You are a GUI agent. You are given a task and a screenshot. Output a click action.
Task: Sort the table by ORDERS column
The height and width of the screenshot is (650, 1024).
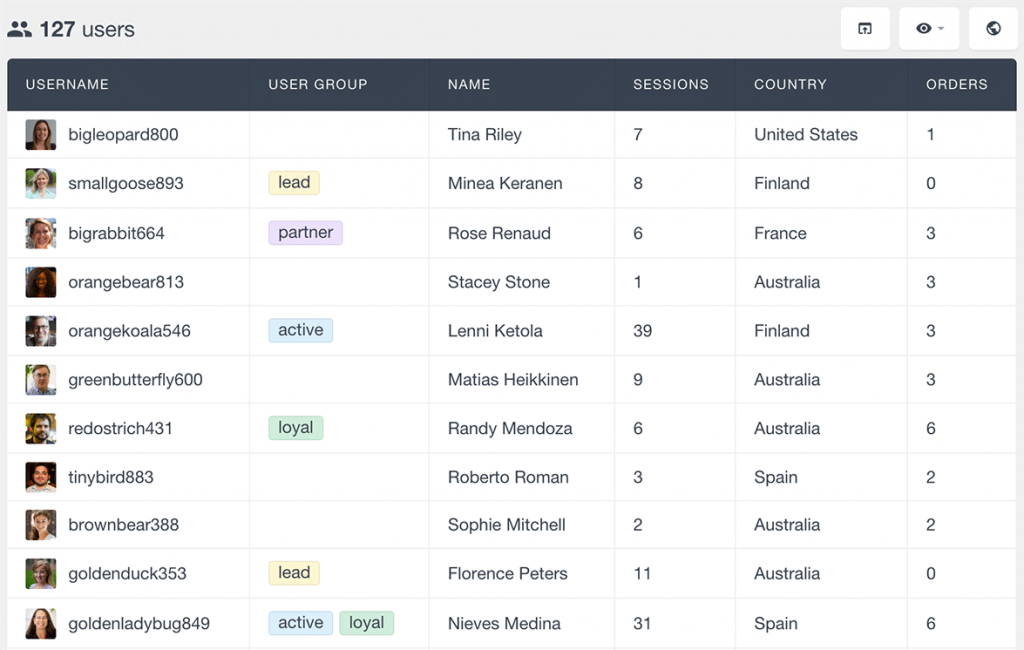click(957, 85)
